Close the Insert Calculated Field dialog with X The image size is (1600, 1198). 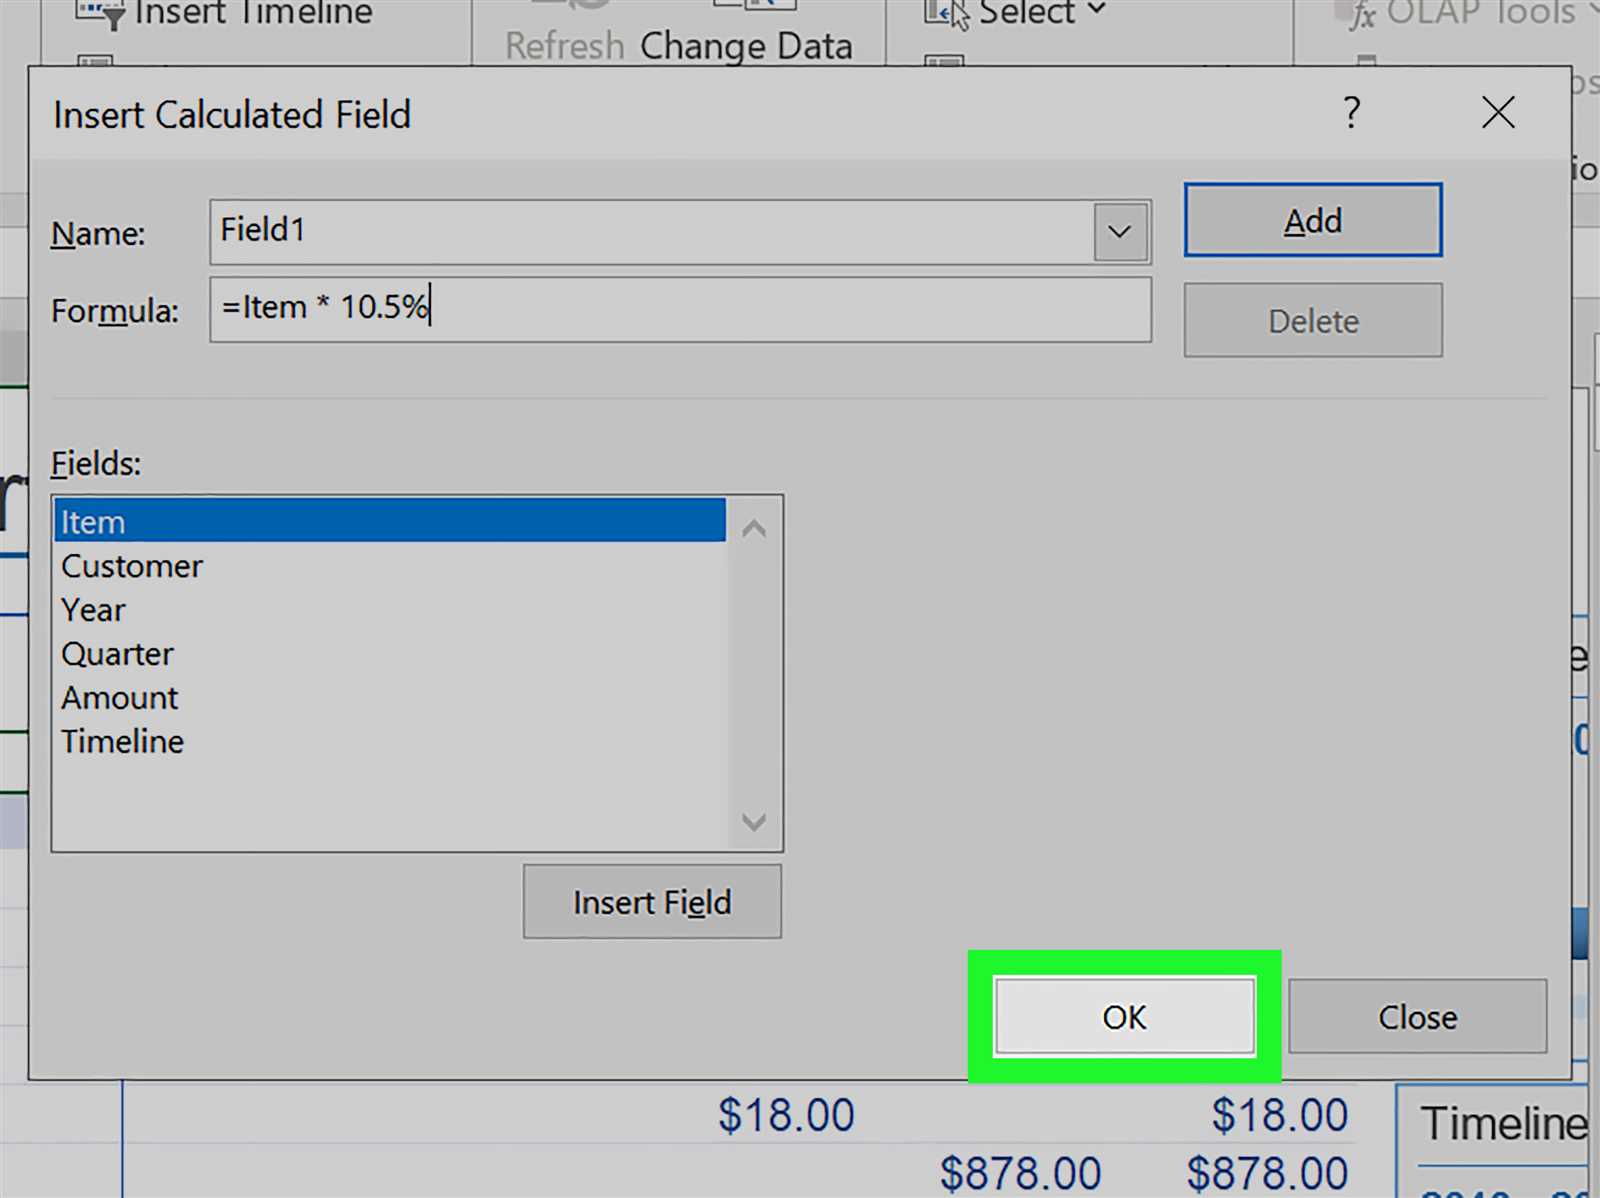(x=1498, y=112)
